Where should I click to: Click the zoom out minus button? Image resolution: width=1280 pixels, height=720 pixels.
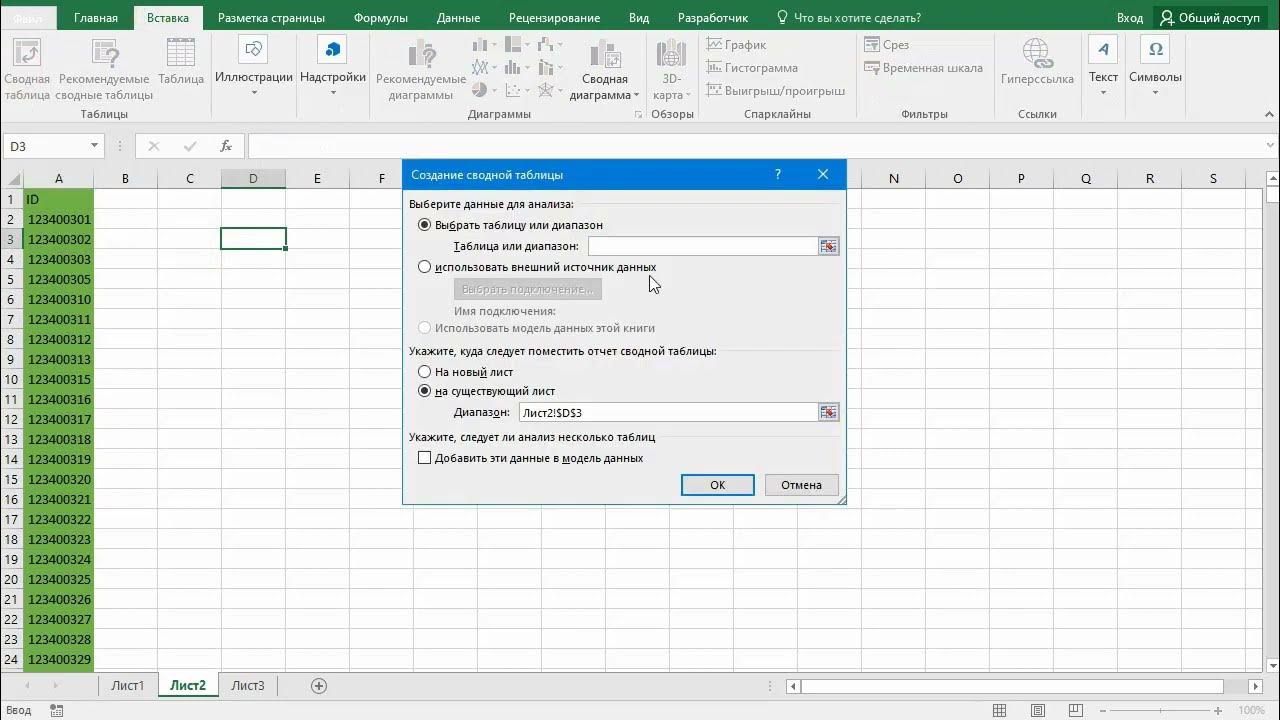click(x=1101, y=710)
